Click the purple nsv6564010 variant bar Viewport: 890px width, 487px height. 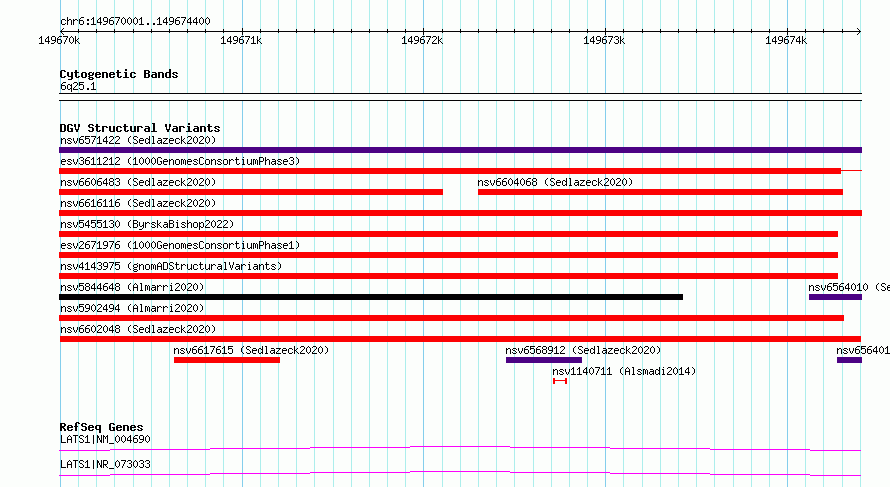click(836, 297)
